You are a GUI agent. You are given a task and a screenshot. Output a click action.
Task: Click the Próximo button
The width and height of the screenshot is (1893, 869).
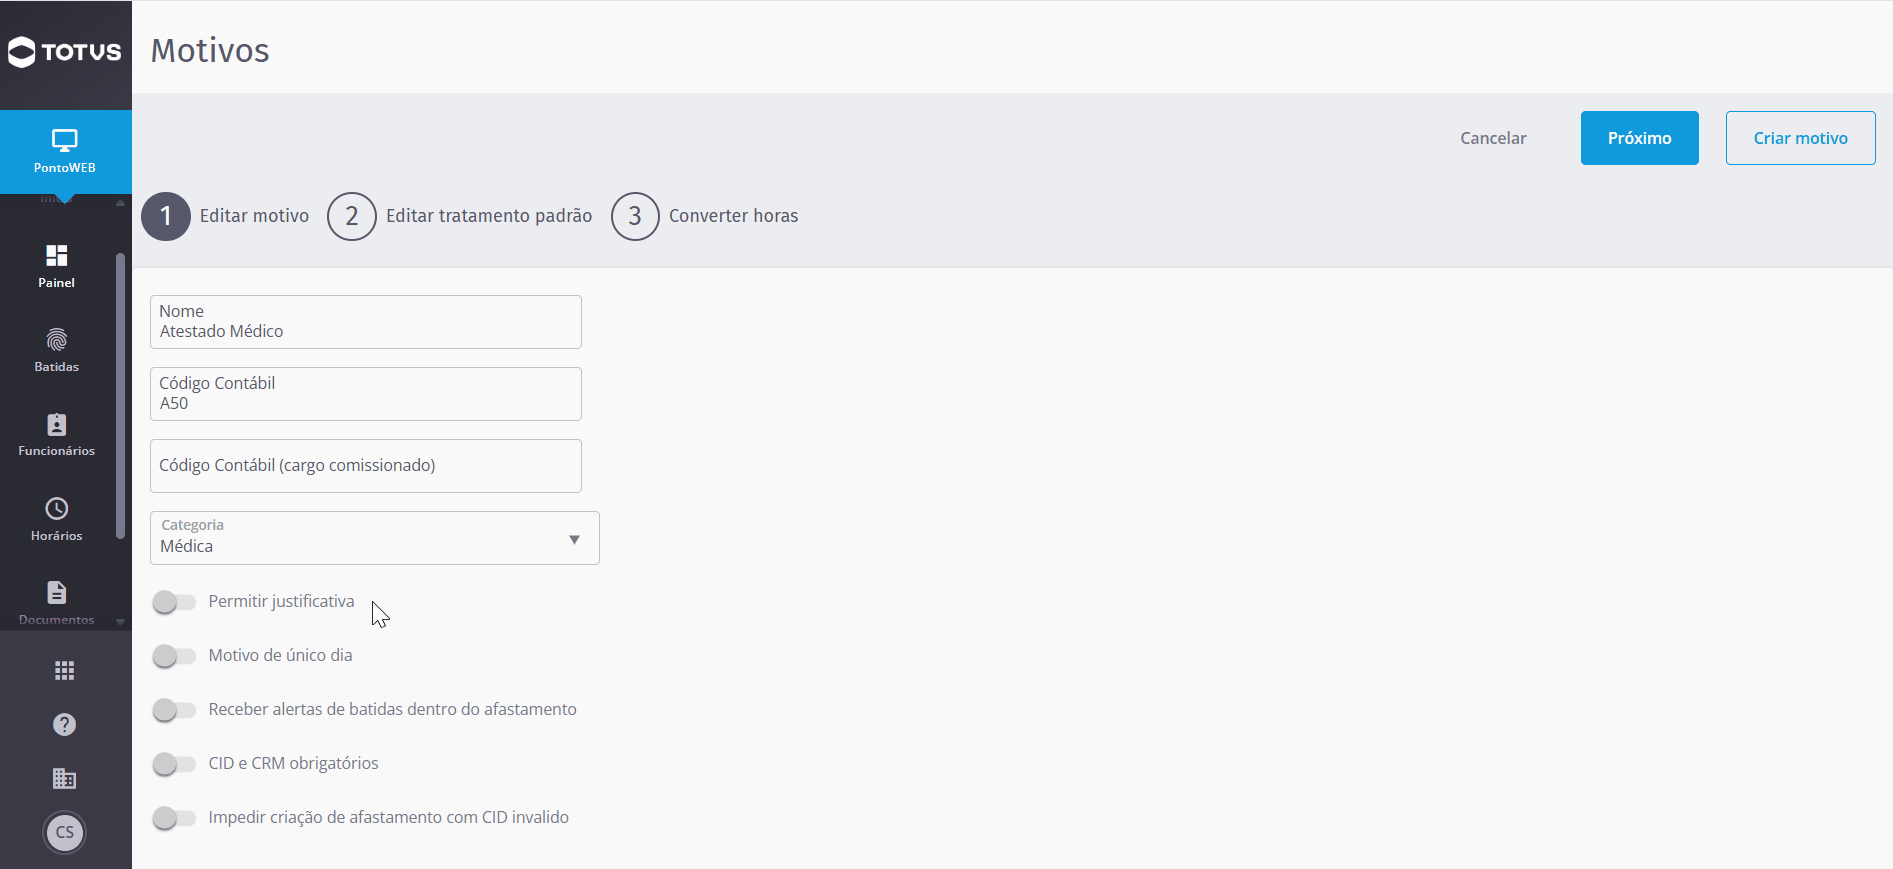click(x=1640, y=138)
